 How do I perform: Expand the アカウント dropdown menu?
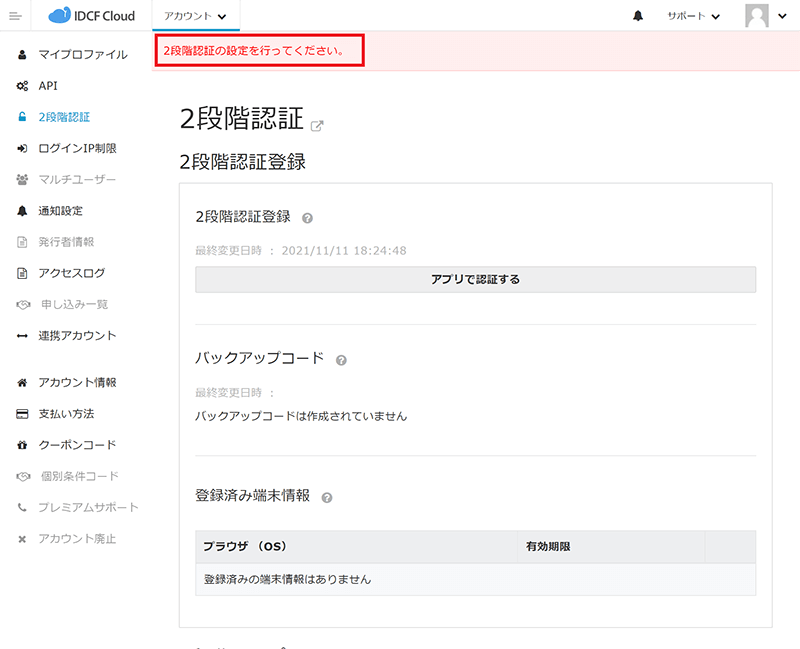tap(195, 16)
